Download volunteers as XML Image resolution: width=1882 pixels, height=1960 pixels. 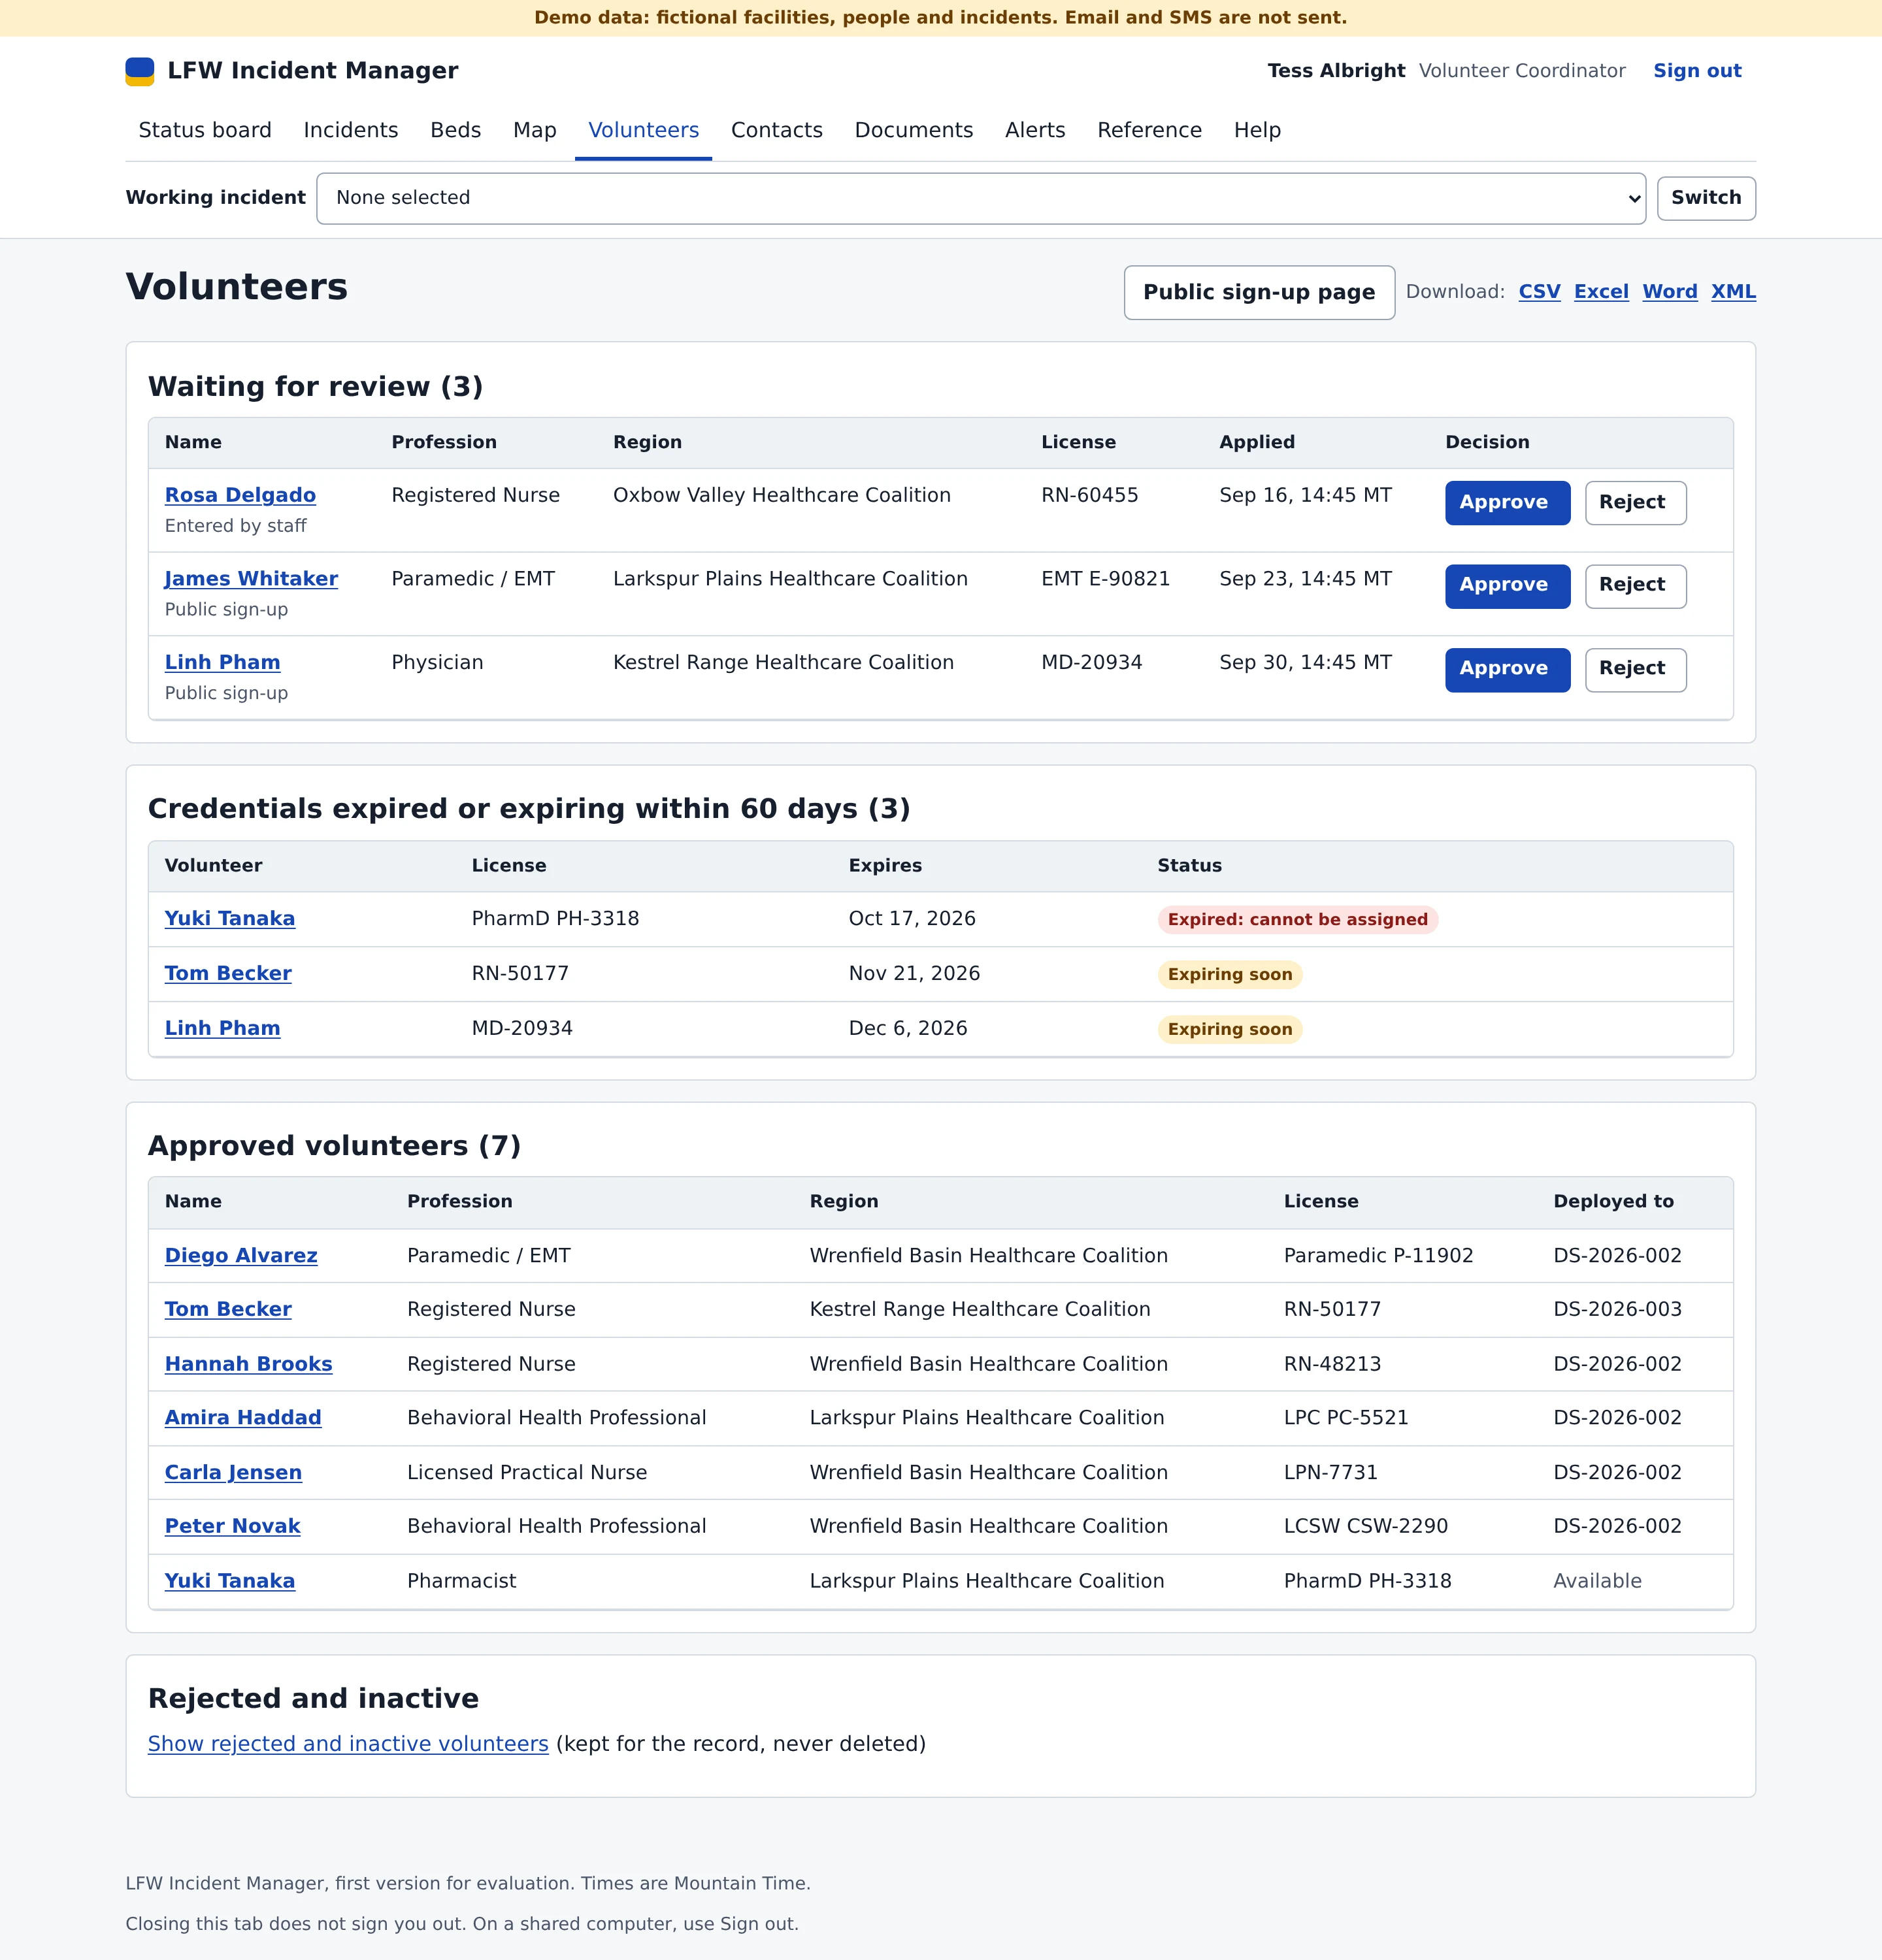click(x=1733, y=292)
